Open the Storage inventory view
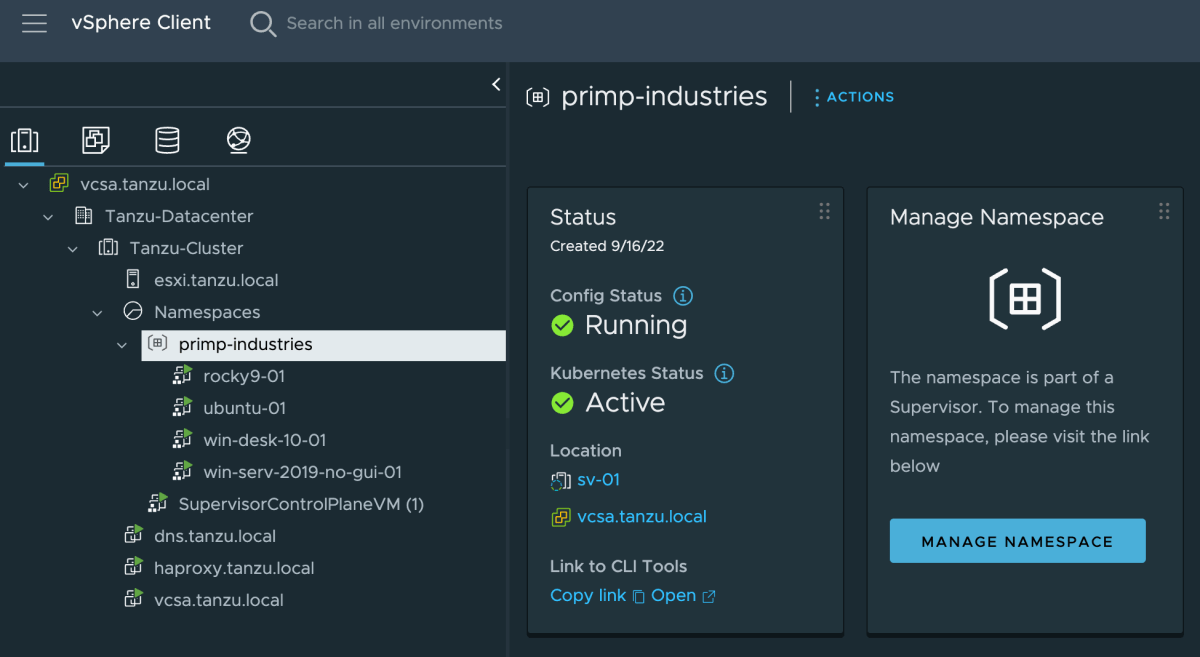 tap(167, 140)
